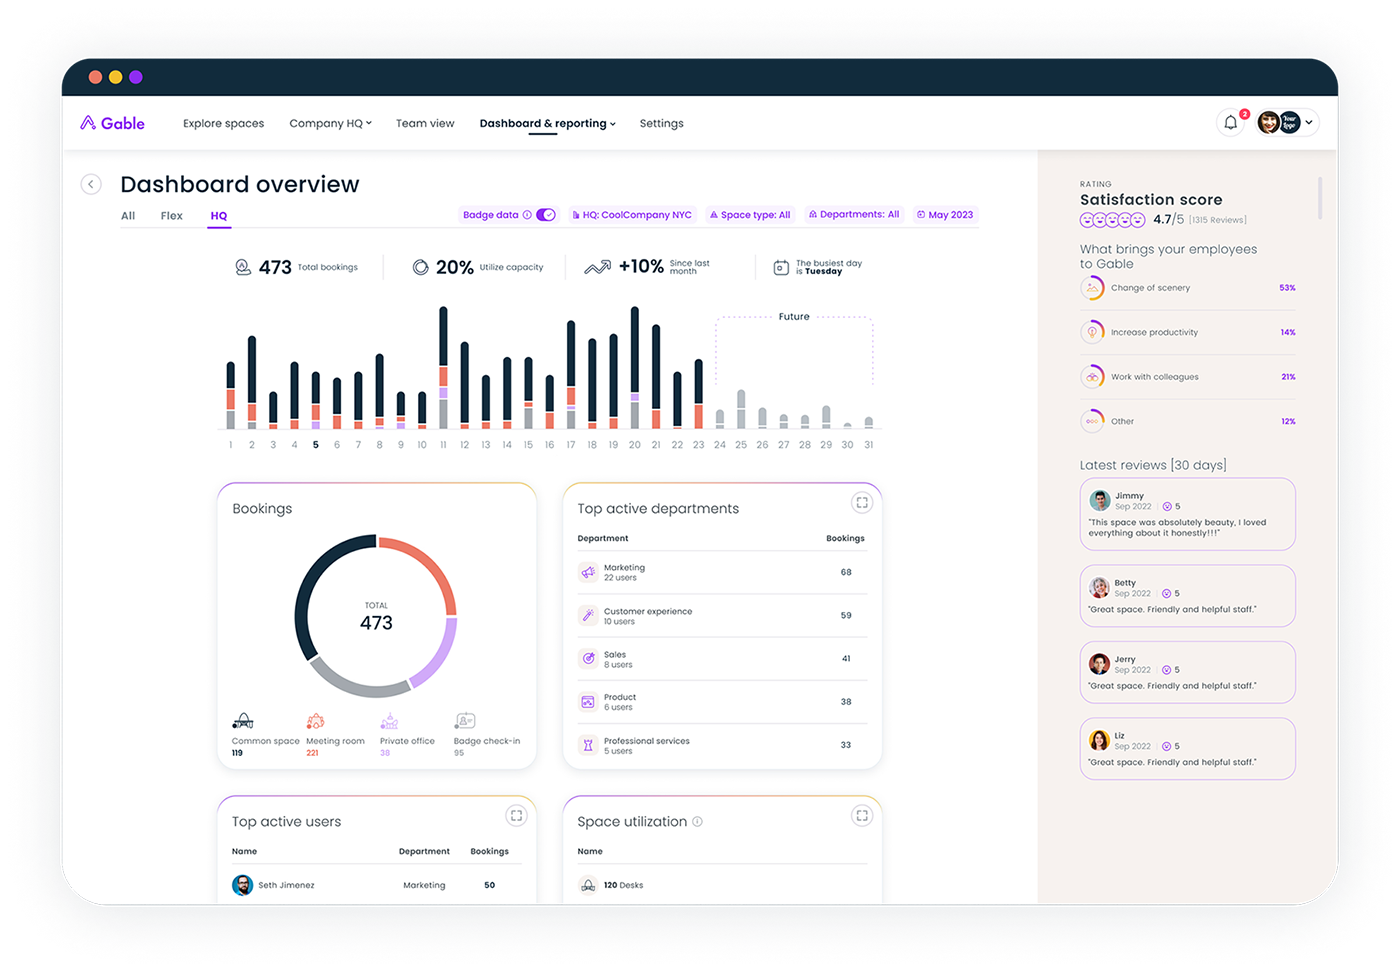
Task: Click the Increase productivity icon
Action: [1092, 332]
